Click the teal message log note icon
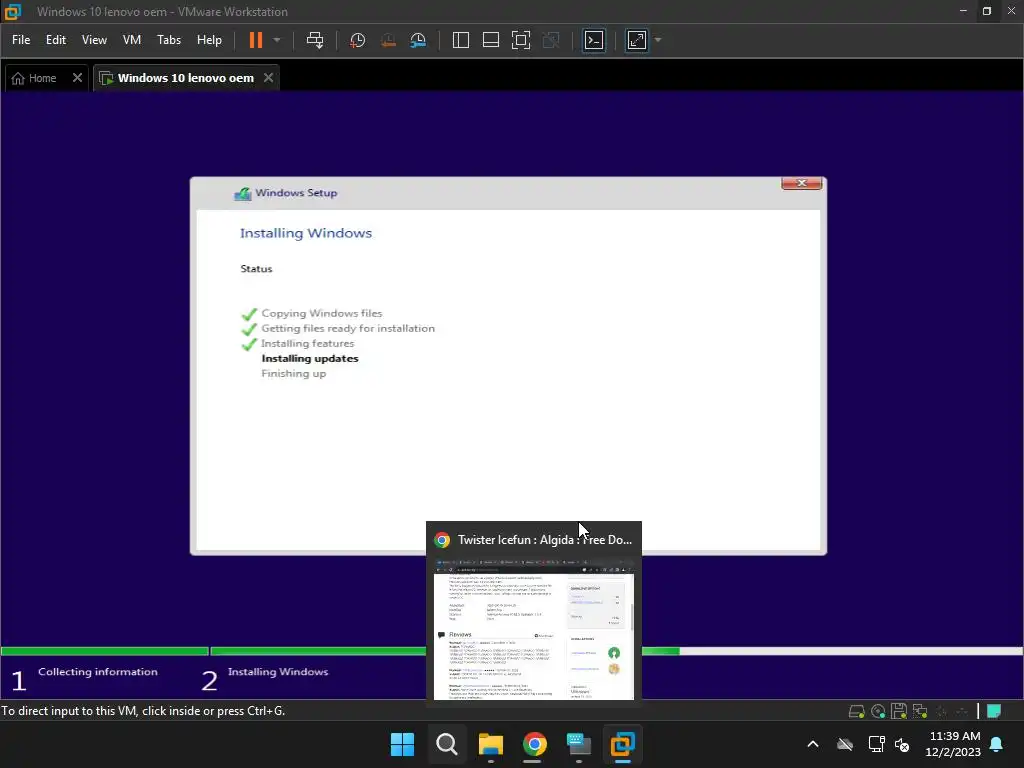1024x768 pixels. click(994, 711)
